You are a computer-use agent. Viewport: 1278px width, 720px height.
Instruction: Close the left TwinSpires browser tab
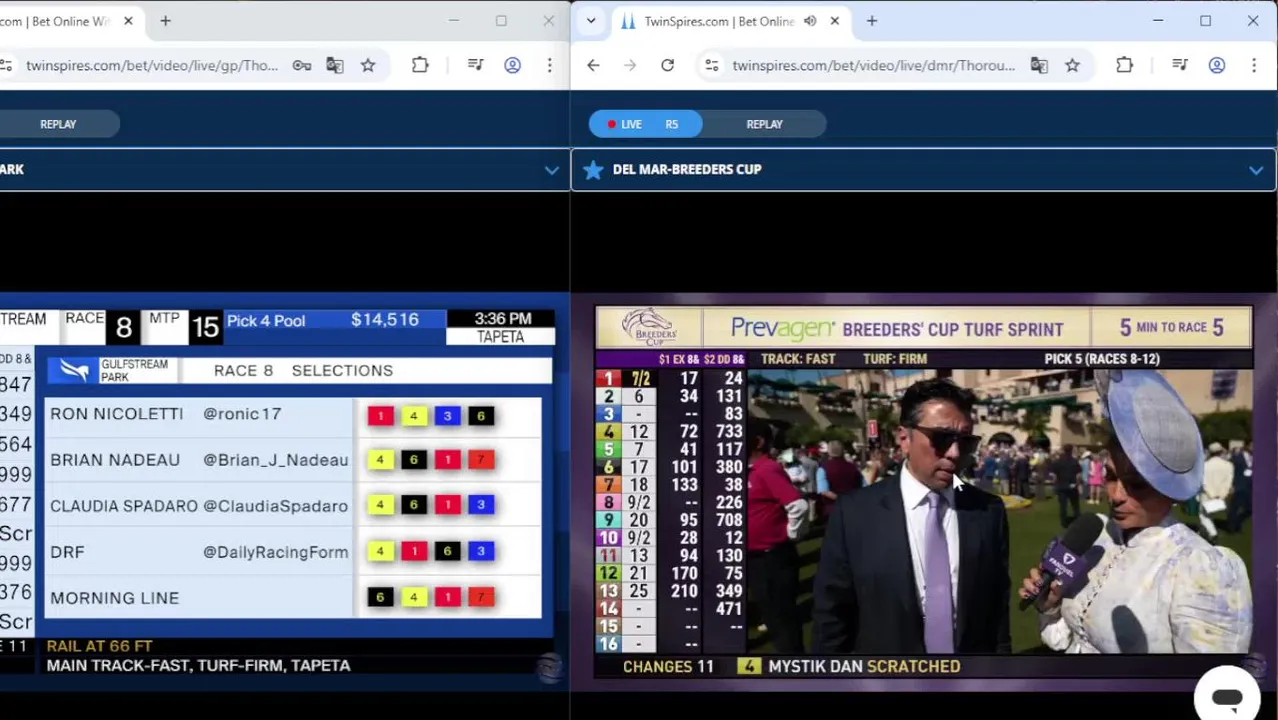(x=128, y=21)
